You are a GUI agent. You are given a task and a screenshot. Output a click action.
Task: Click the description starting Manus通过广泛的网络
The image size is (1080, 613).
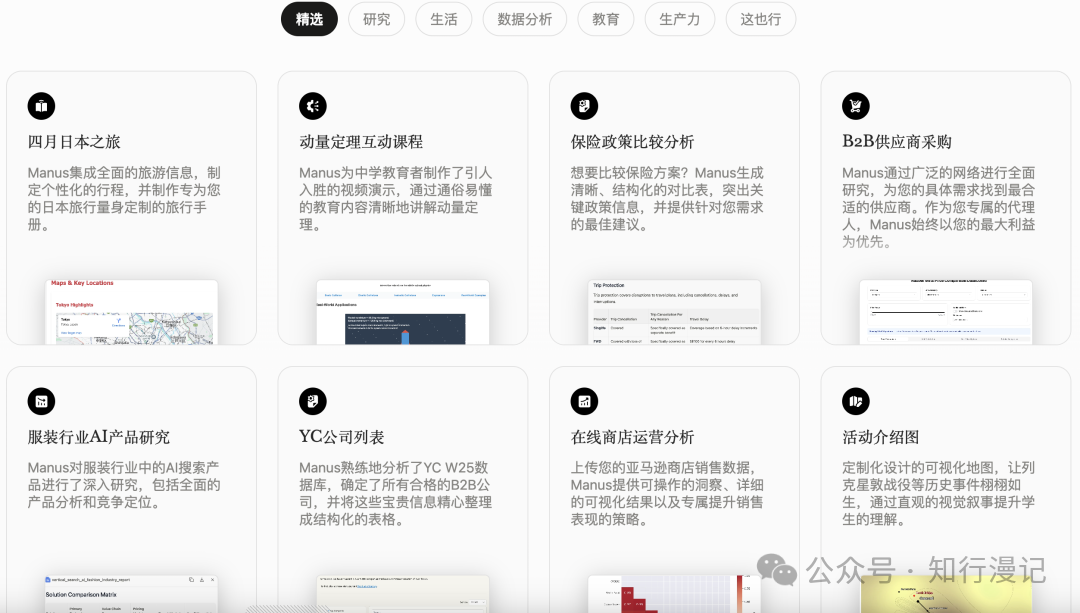938,207
